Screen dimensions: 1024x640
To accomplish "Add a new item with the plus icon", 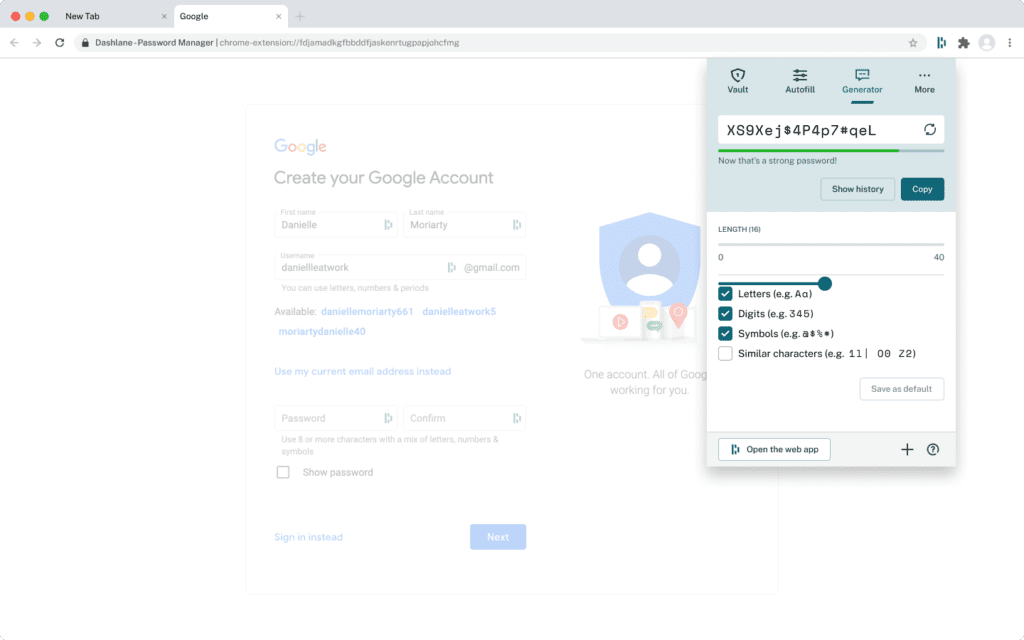I will pos(907,449).
